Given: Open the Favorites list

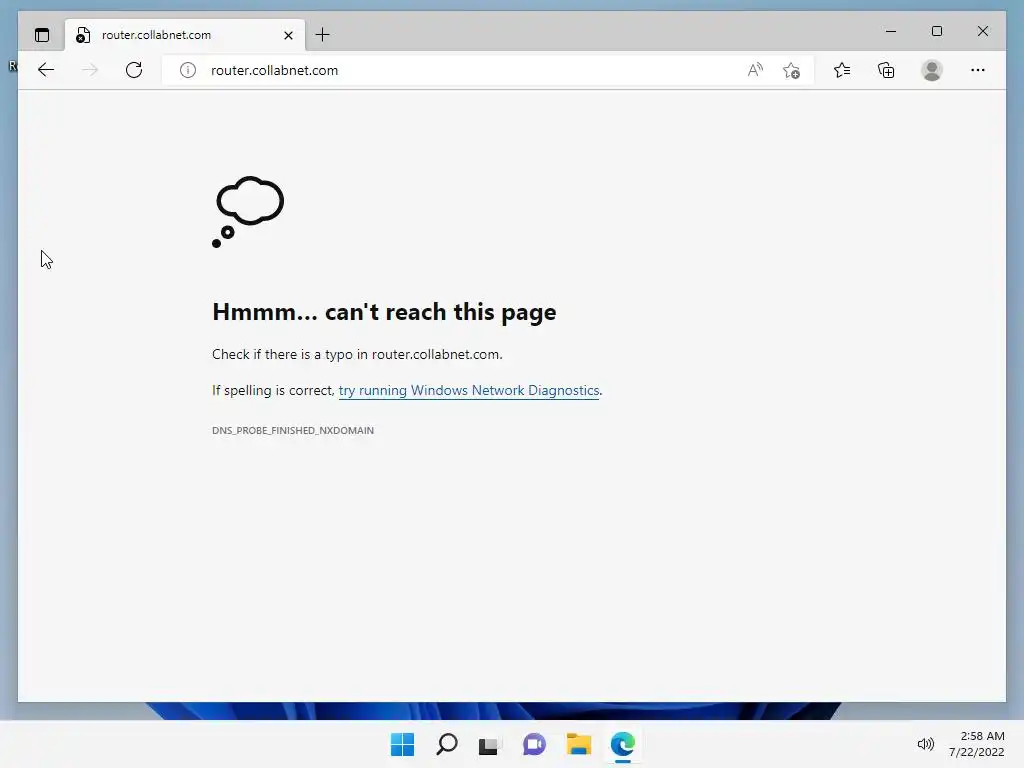Looking at the screenshot, I should 842,70.
